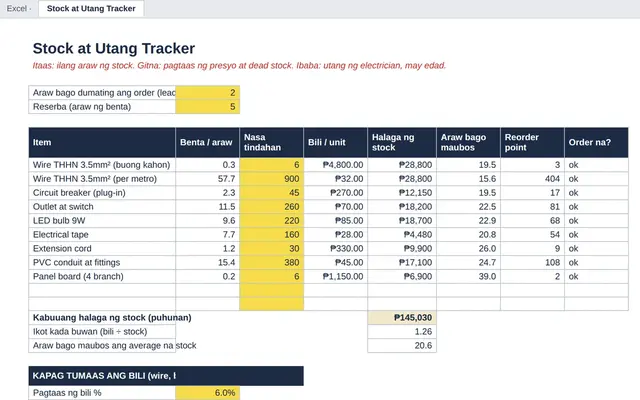Screen dimensions: 640x400
Task: Click the ₱18,200 stock value cell
Action: coord(402,207)
